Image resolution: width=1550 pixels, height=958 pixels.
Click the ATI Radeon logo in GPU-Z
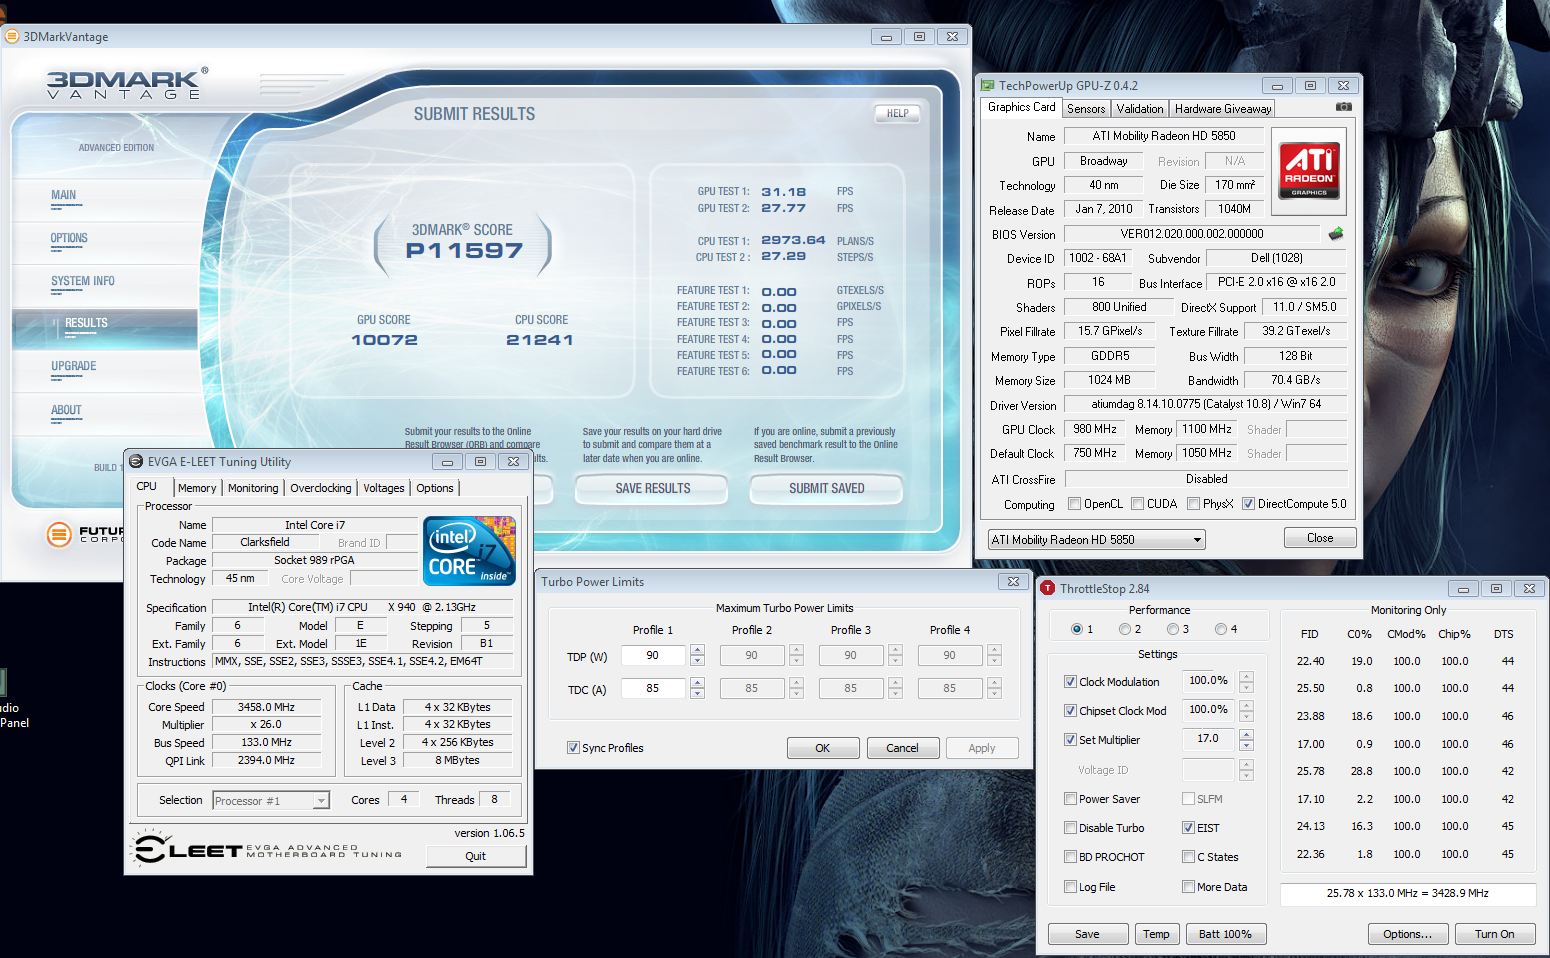coord(1309,170)
